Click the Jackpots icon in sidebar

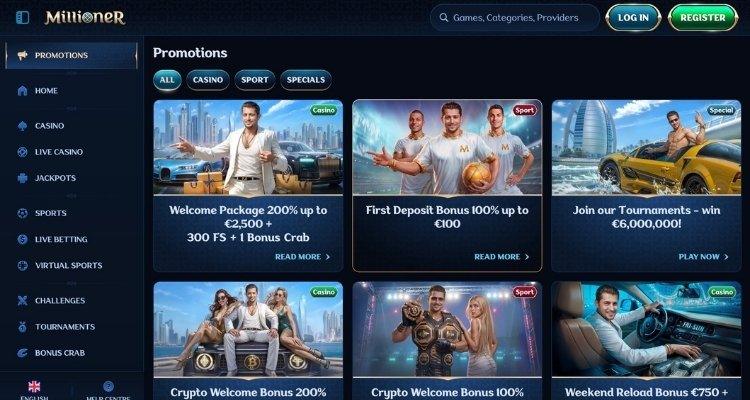22,178
